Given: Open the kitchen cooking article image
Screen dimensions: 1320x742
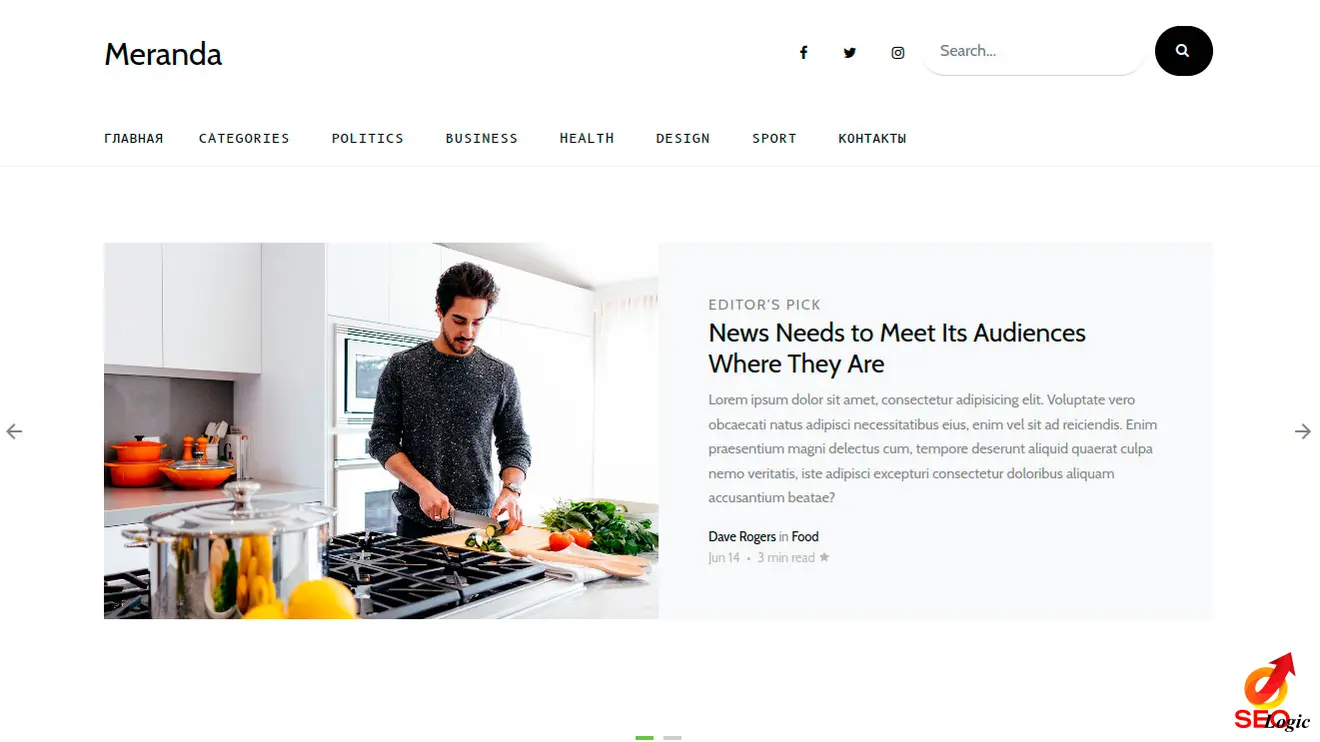Looking at the screenshot, I should click(381, 431).
